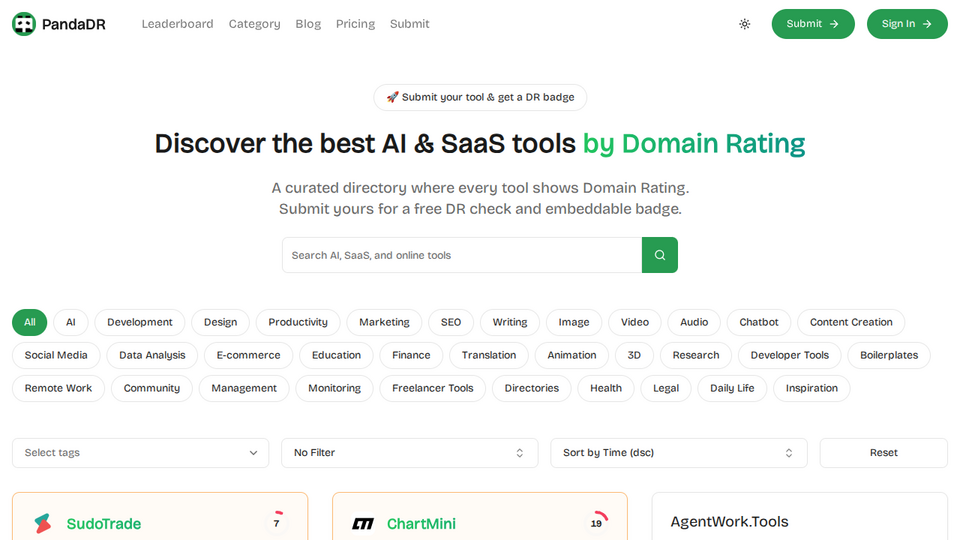Viewport: 960px width, 540px height.
Task: Select the Video category chip
Action: (634, 322)
